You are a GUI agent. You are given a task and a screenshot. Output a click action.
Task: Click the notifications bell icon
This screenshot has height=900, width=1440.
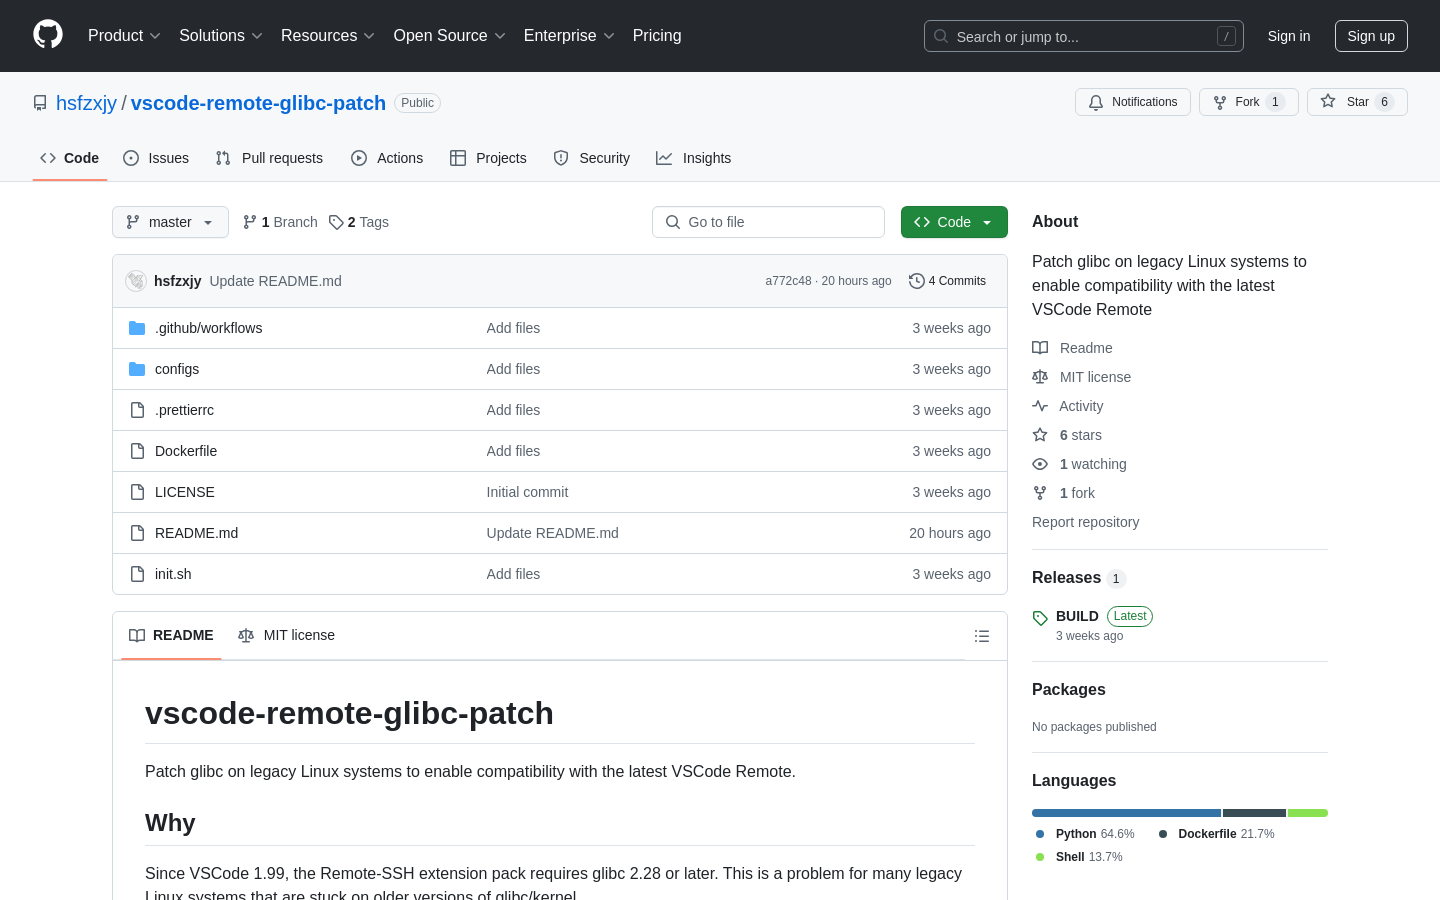point(1096,102)
